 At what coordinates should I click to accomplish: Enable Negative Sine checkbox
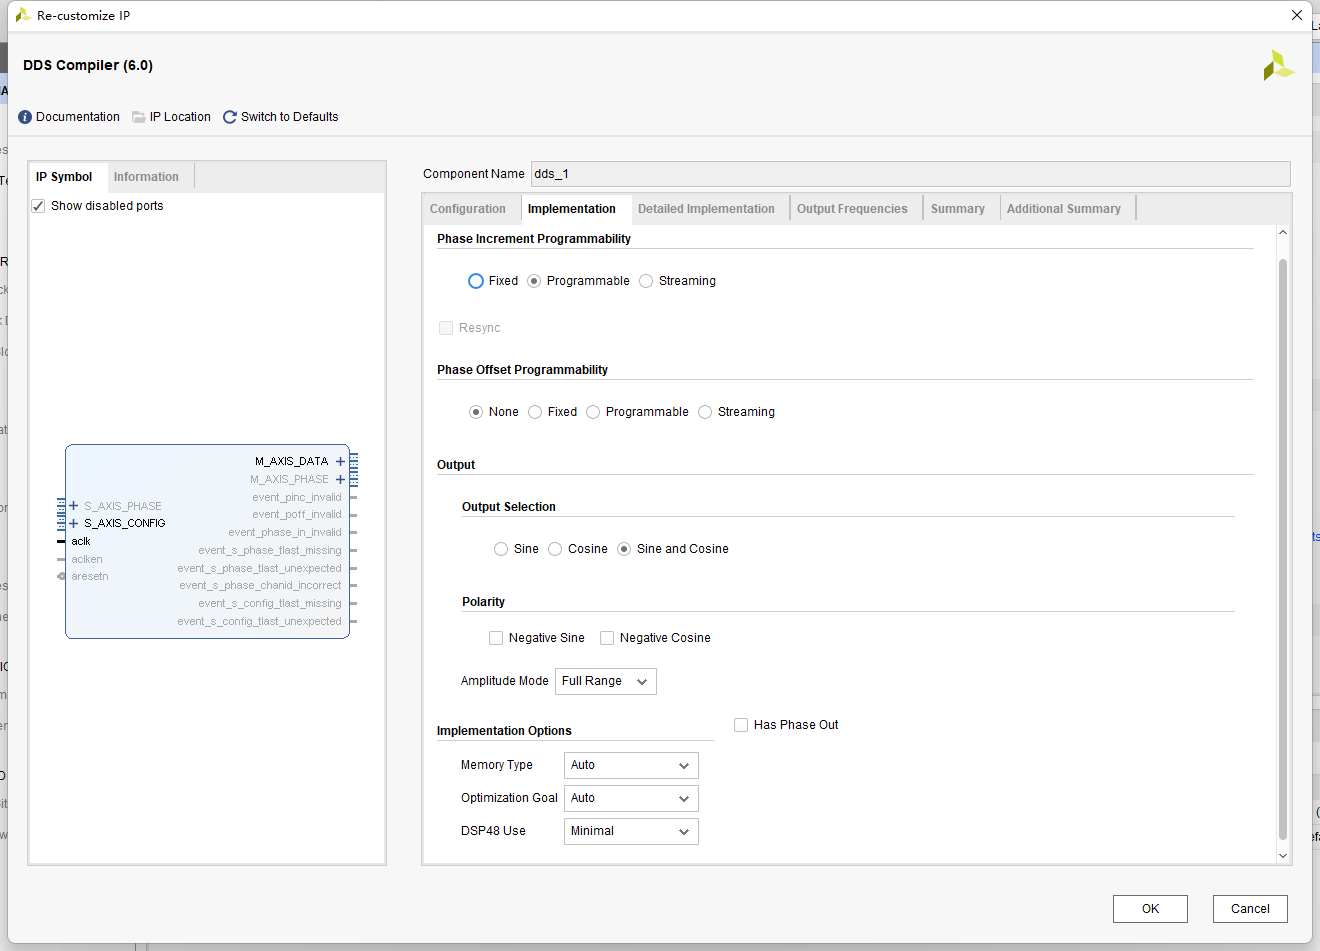(496, 638)
